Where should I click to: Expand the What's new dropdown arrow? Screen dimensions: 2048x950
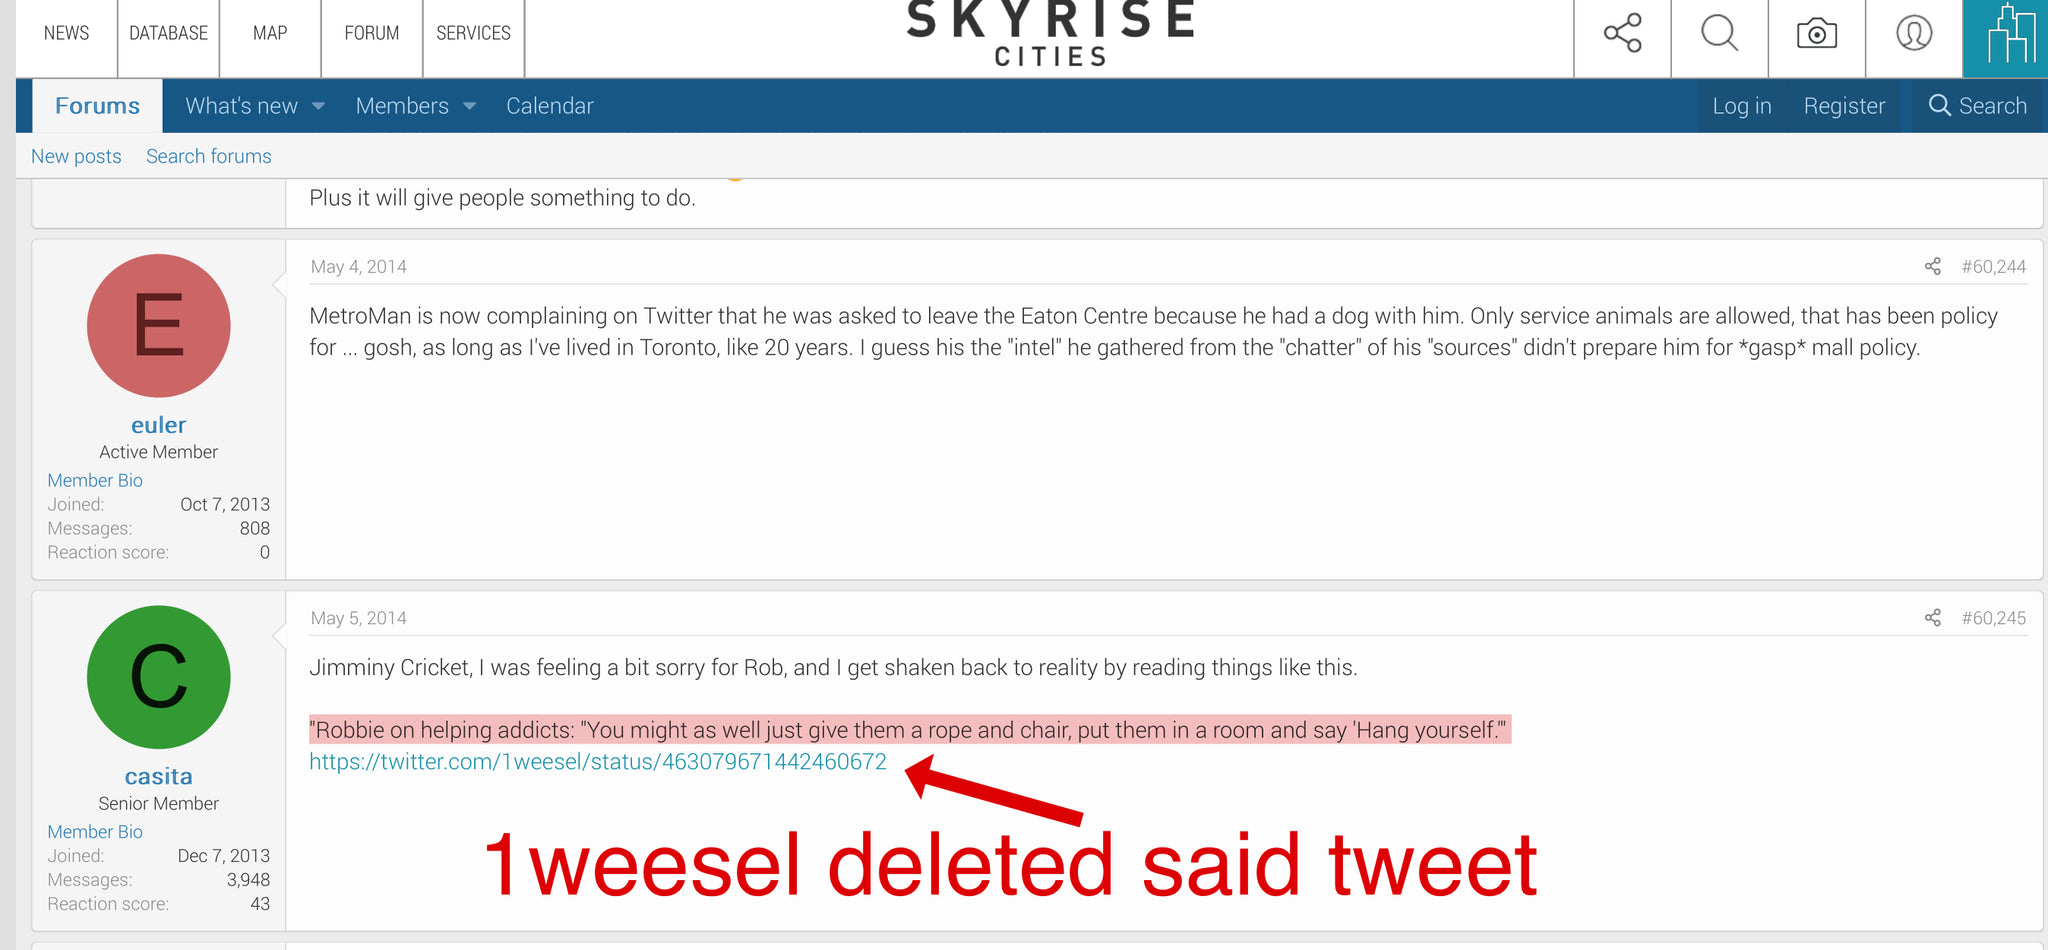tap(319, 106)
